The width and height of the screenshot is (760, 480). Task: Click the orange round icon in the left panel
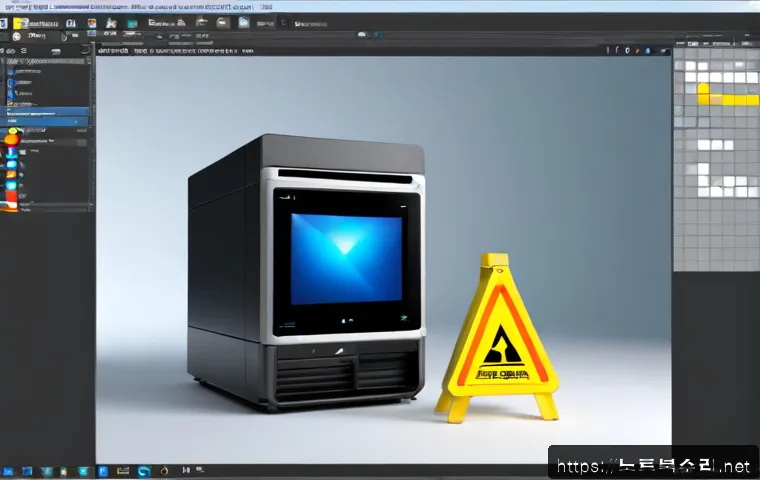pyautogui.click(x=11, y=140)
